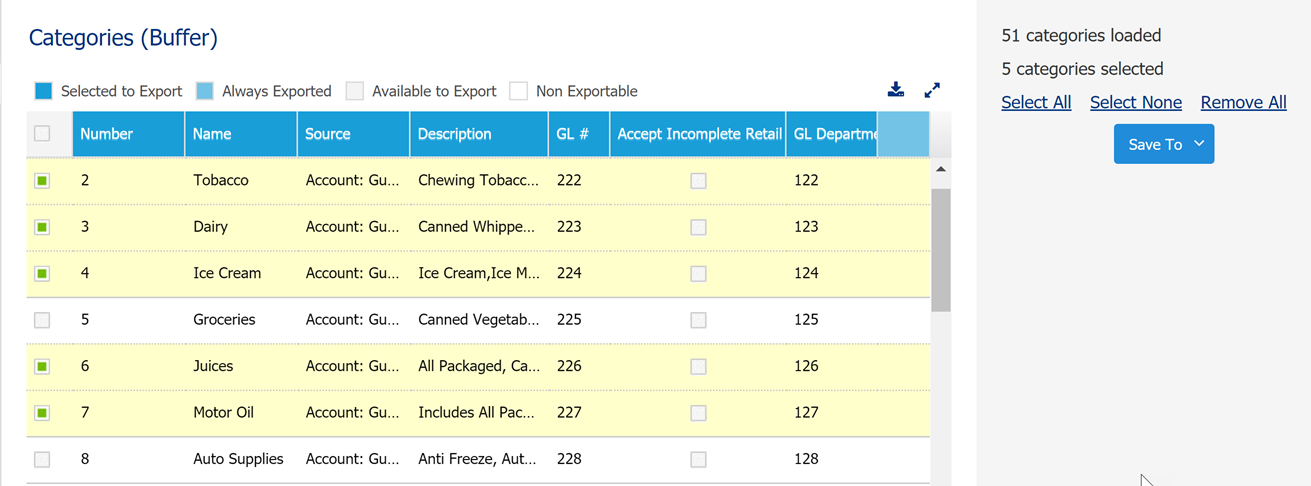Click the scrollbar up arrow
This screenshot has width=1311, height=486.
coord(940,170)
